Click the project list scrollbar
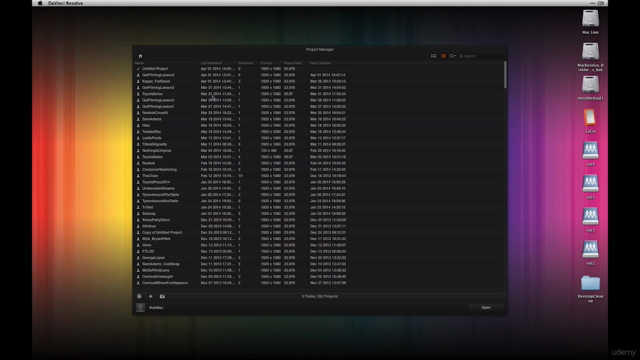Image resolution: width=640 pixels, height=360 pixels. tap(505, 75)
